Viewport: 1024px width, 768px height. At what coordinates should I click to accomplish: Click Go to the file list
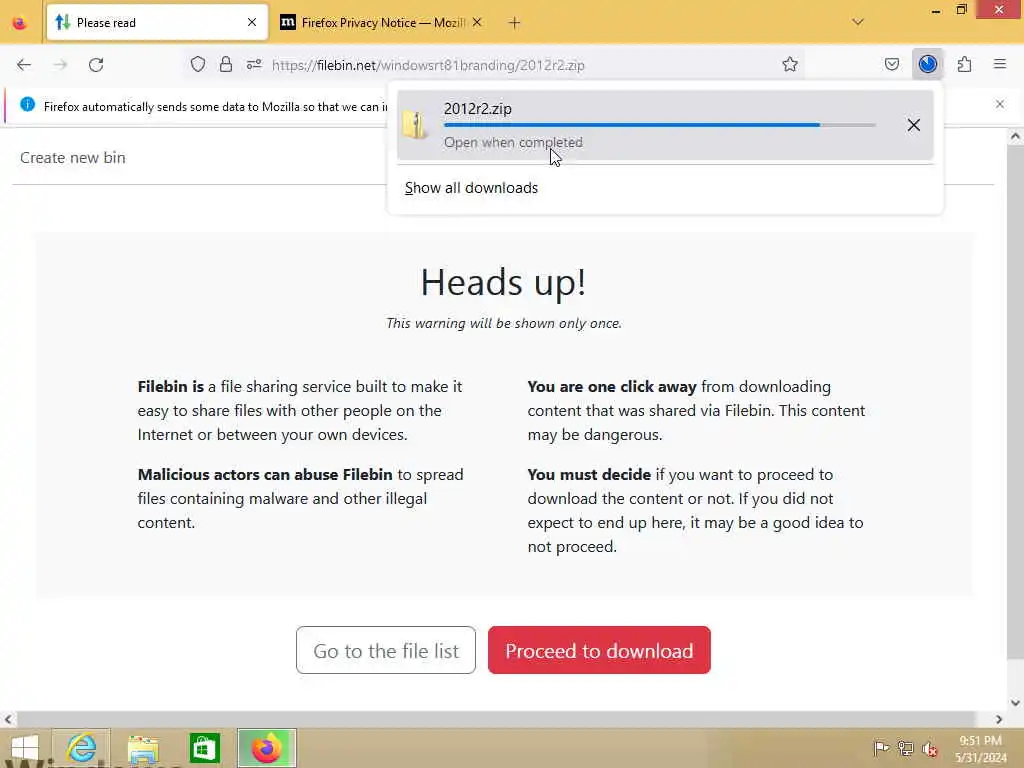point(386,650)
